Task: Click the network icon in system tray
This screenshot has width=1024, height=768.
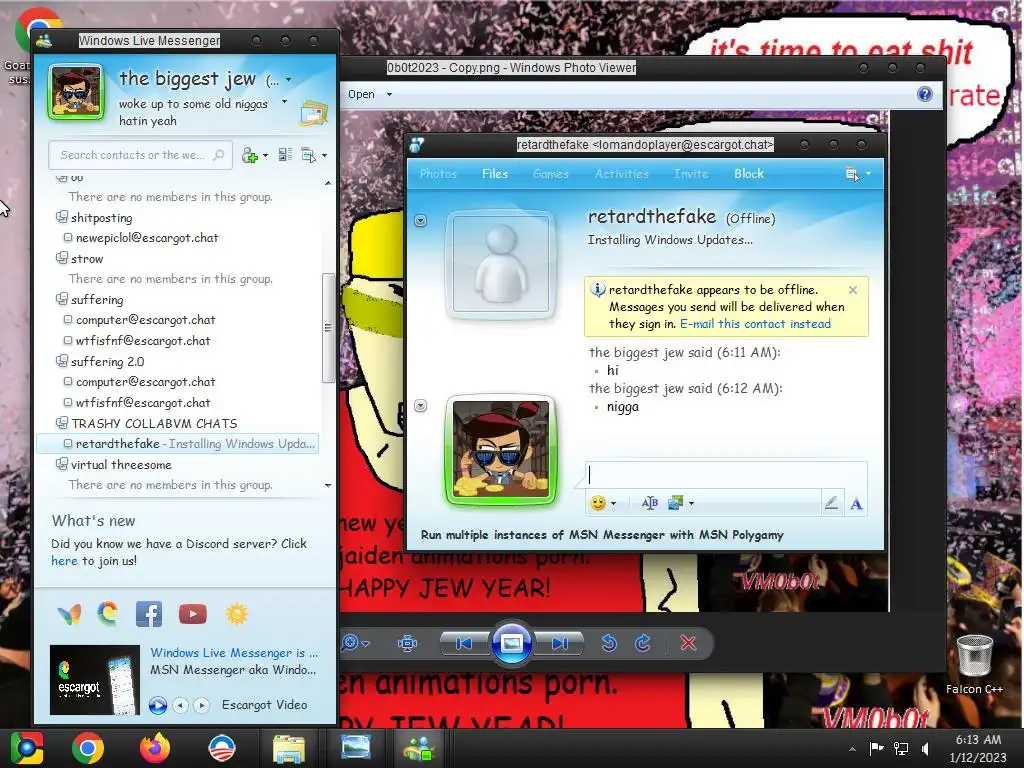Action: coord(901,748)
